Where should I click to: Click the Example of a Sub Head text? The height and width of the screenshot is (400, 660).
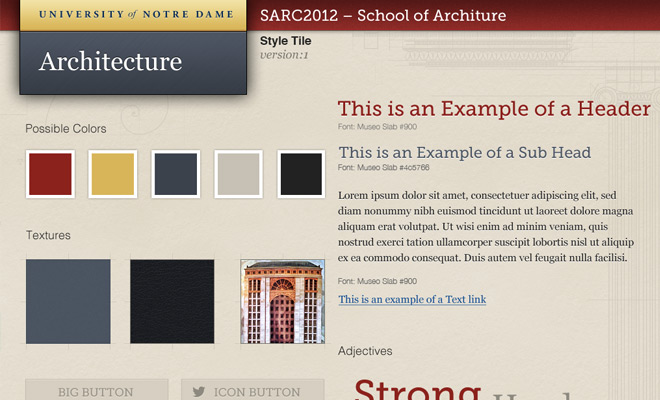pyautogui.click(x=465, y=152)
